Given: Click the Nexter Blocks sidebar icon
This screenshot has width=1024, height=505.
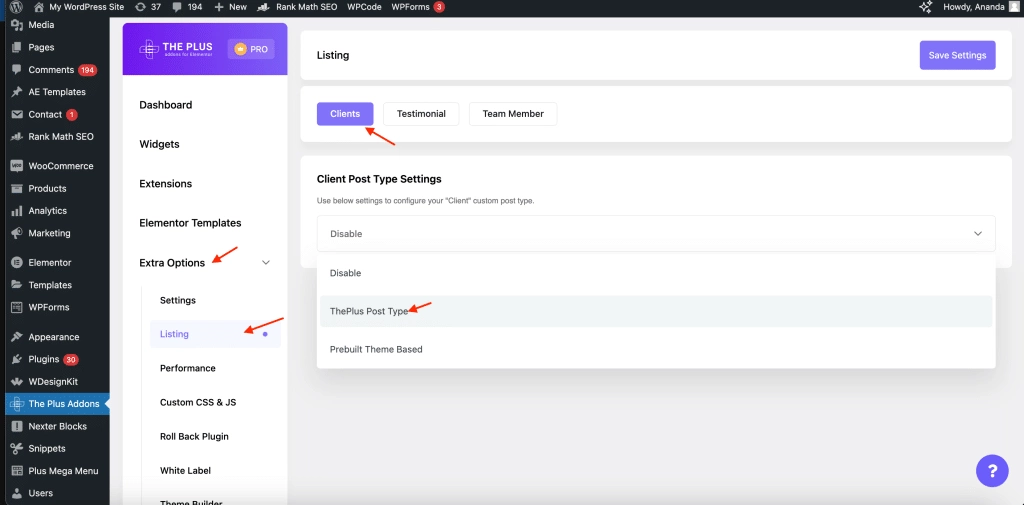Looking at the screenshot, I should coord(17,426).
